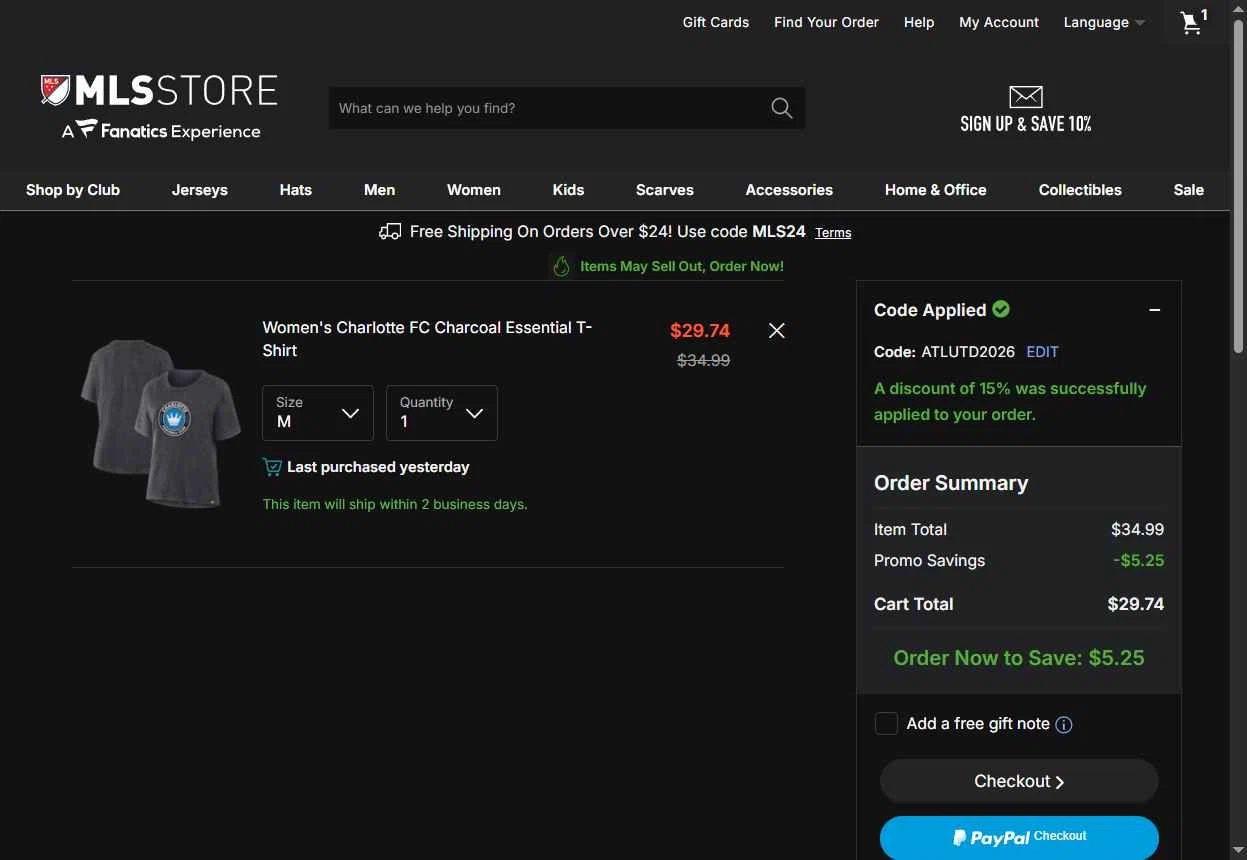
Task: Open the Accessories menu
Action: coord(789,190)
